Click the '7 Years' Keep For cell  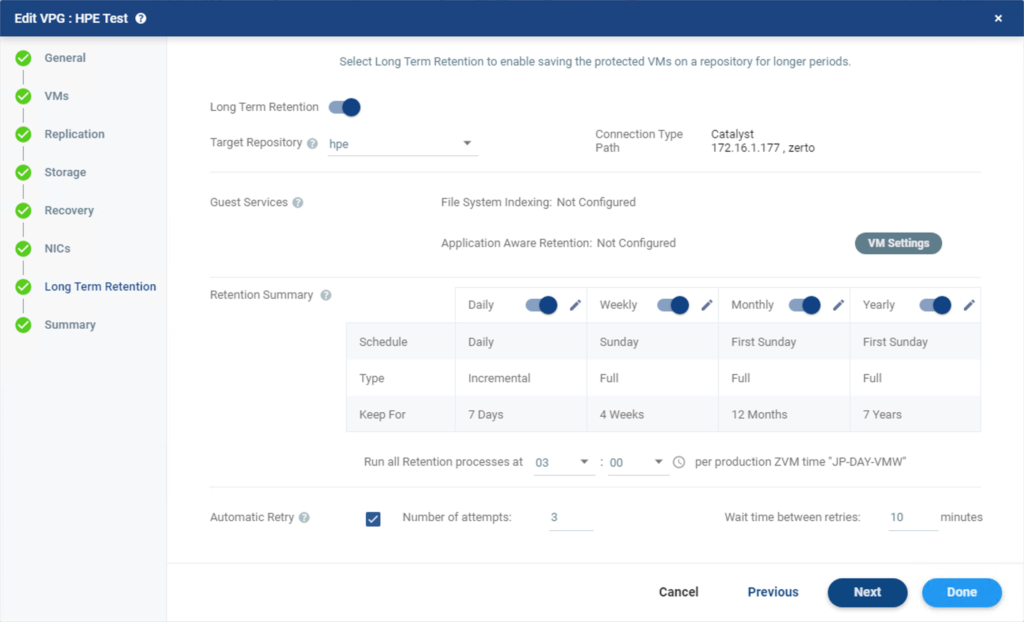(x=915, y=414)
